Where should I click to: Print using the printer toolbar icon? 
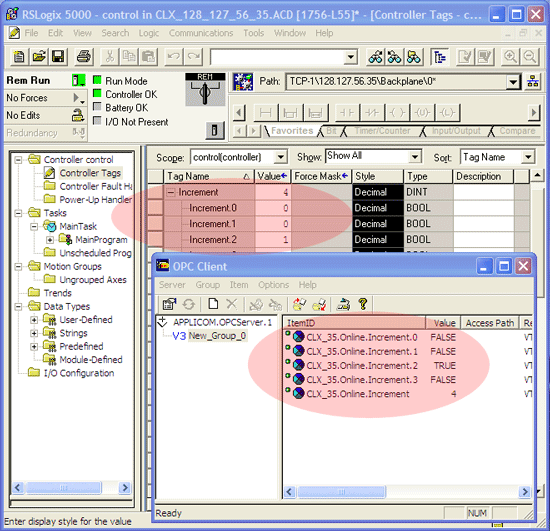point(83,57)
